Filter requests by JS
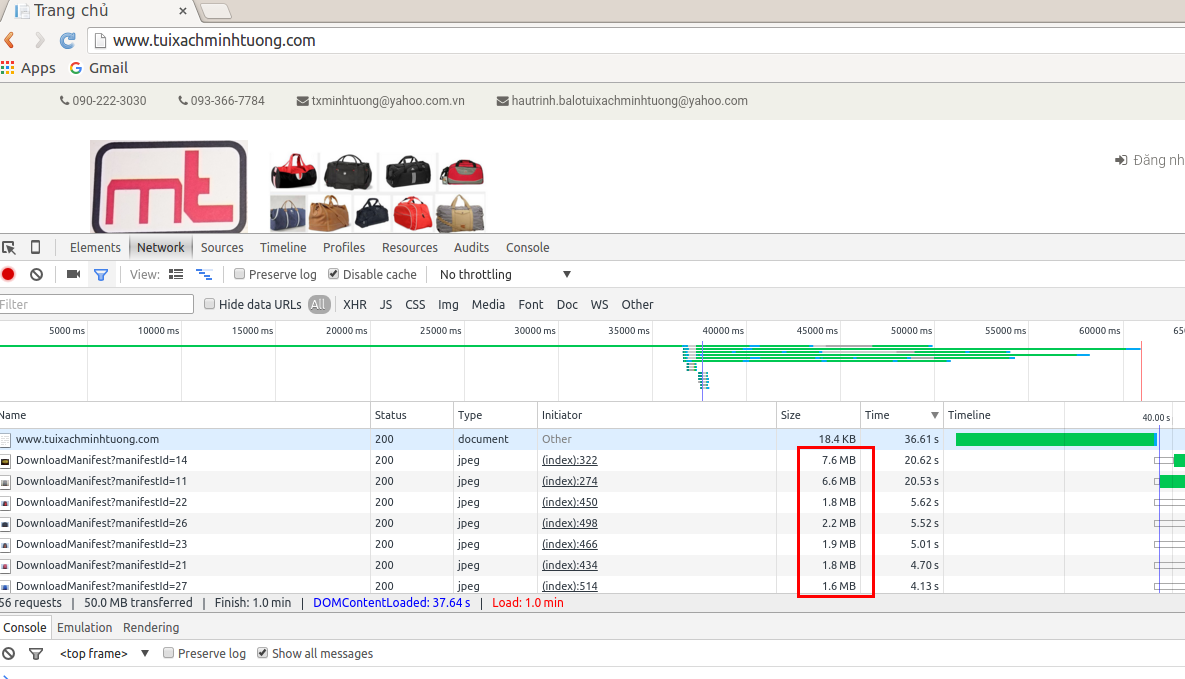Viewport: 1185px width, 679px height. click(x=385, y=305)
